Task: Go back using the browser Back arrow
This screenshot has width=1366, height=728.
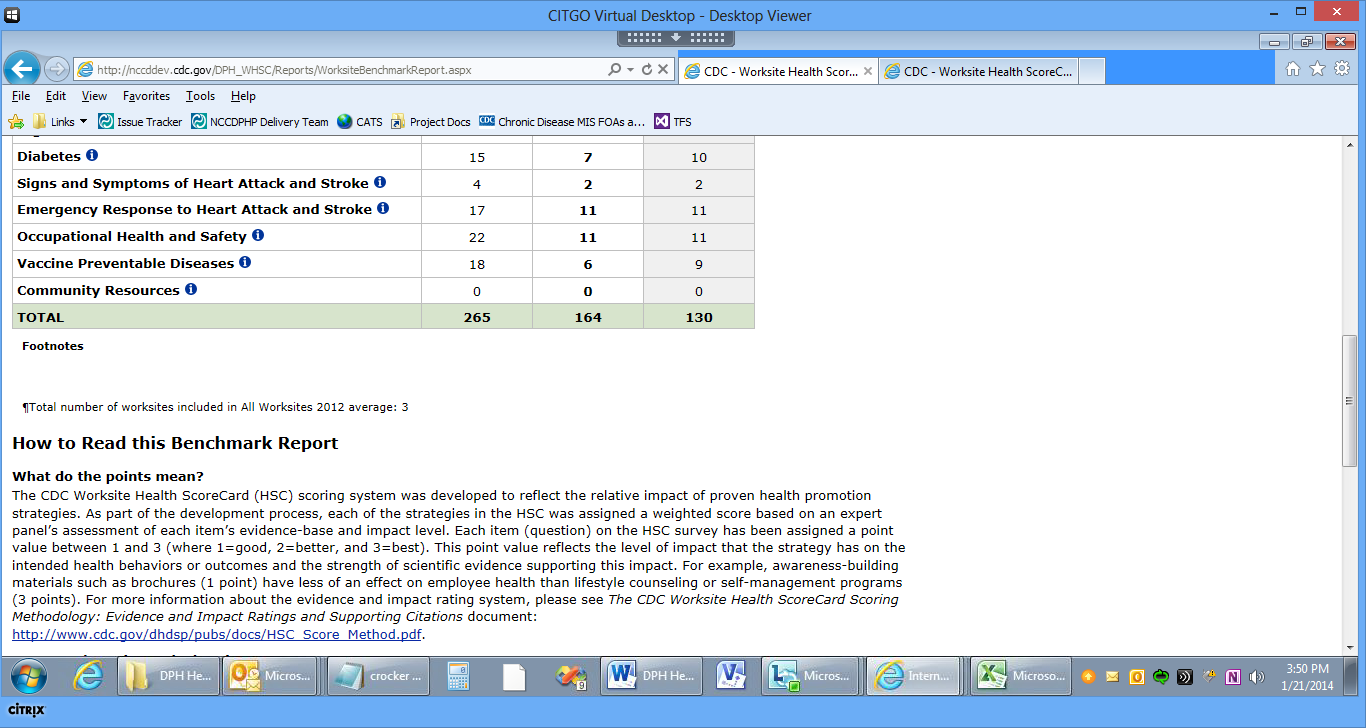Action: pos(23,68)
